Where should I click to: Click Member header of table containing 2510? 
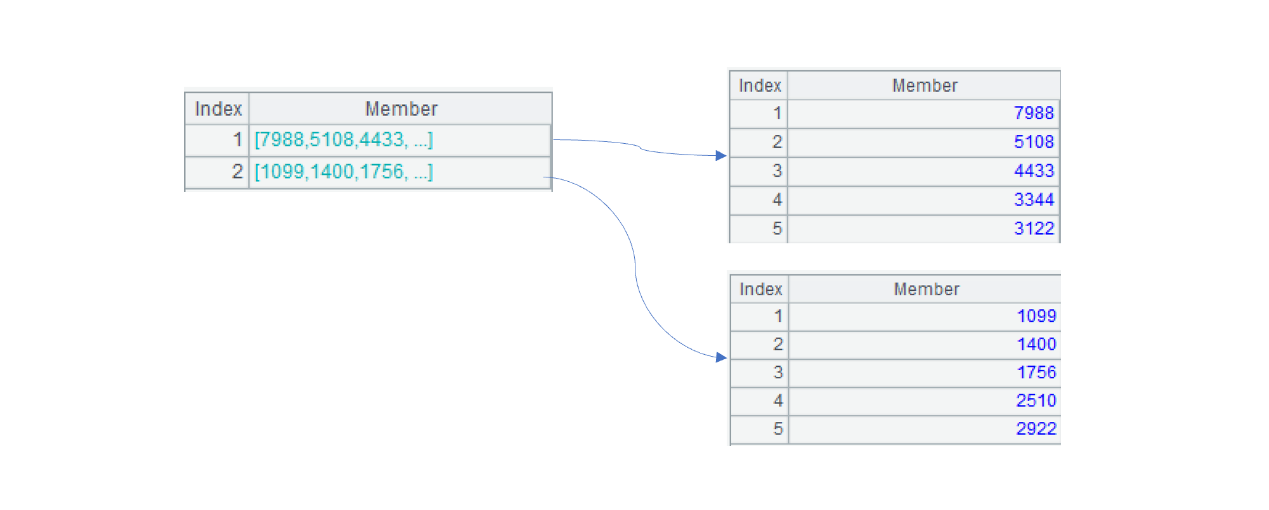click(926, 289)
